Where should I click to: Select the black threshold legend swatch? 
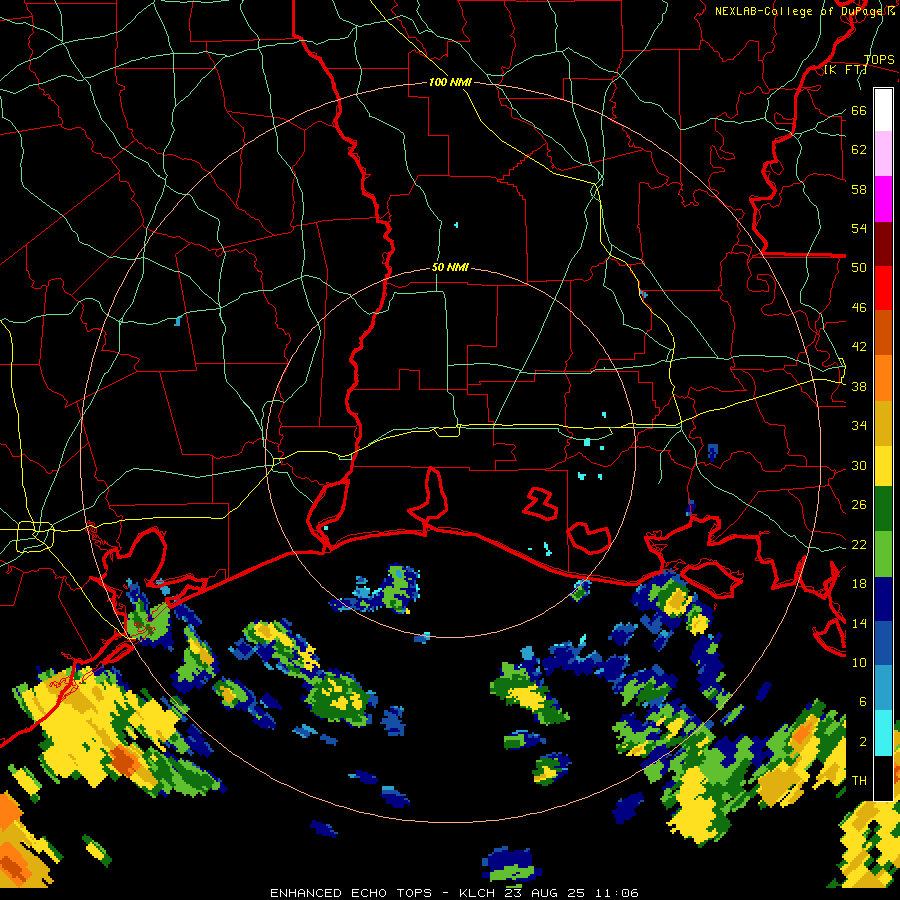click(x=883, y=778)
